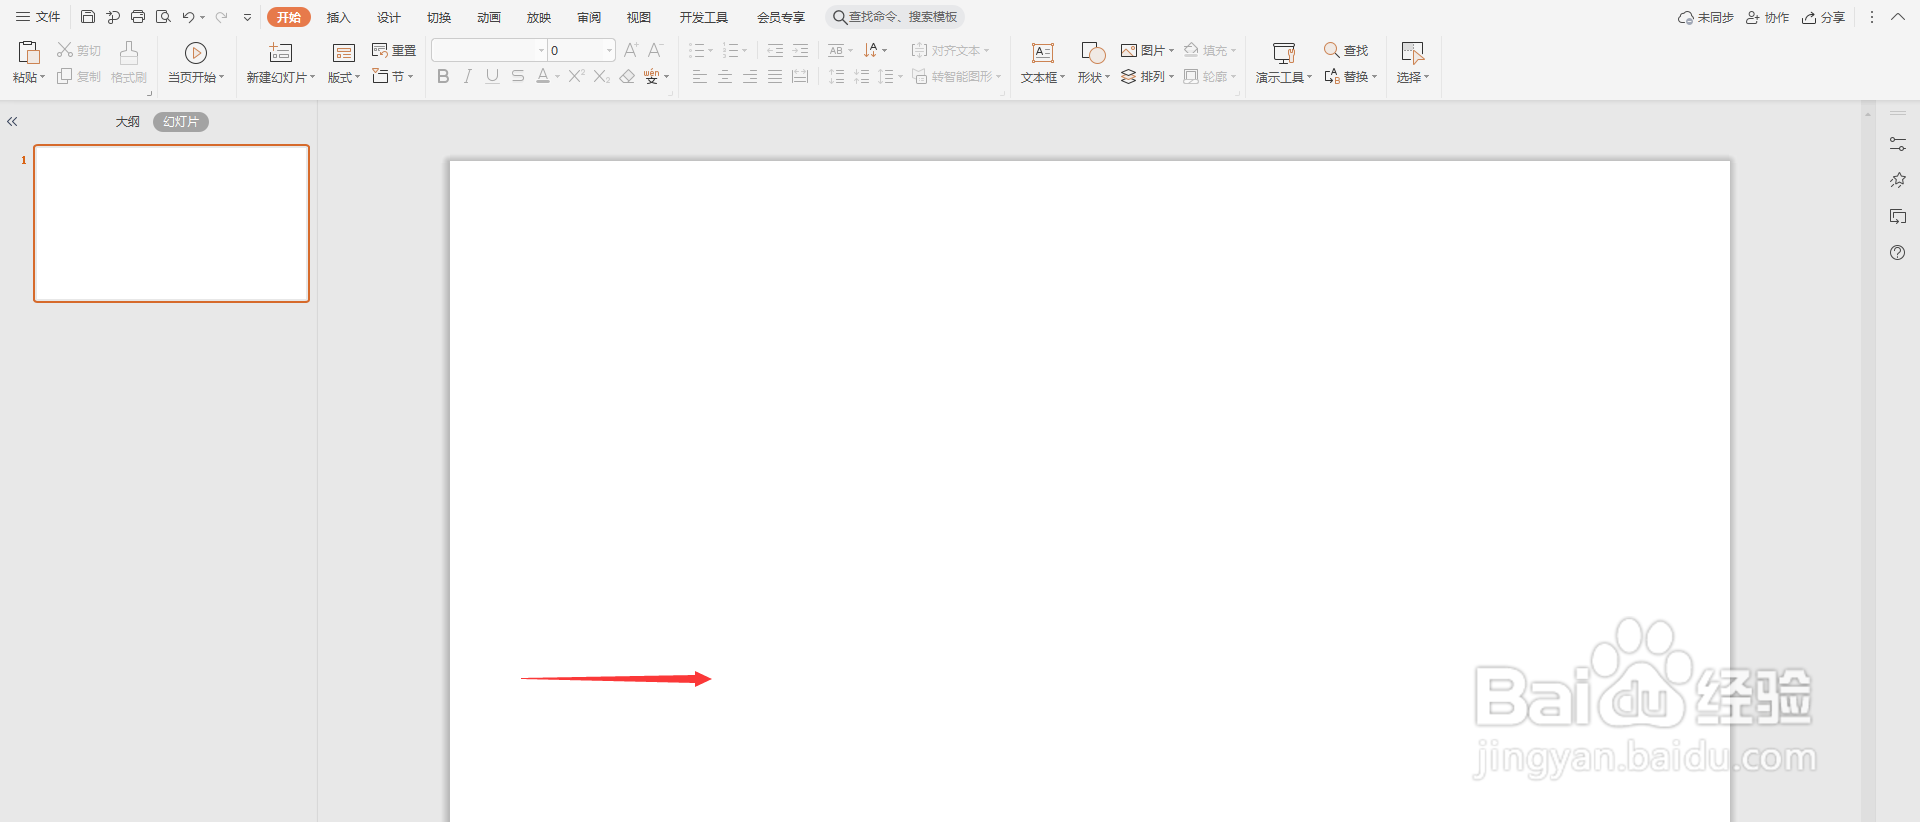This screenshot has width=1920, height=822.
Task: Open the 填充 fill color dropdown
Action: [1210, 50]
